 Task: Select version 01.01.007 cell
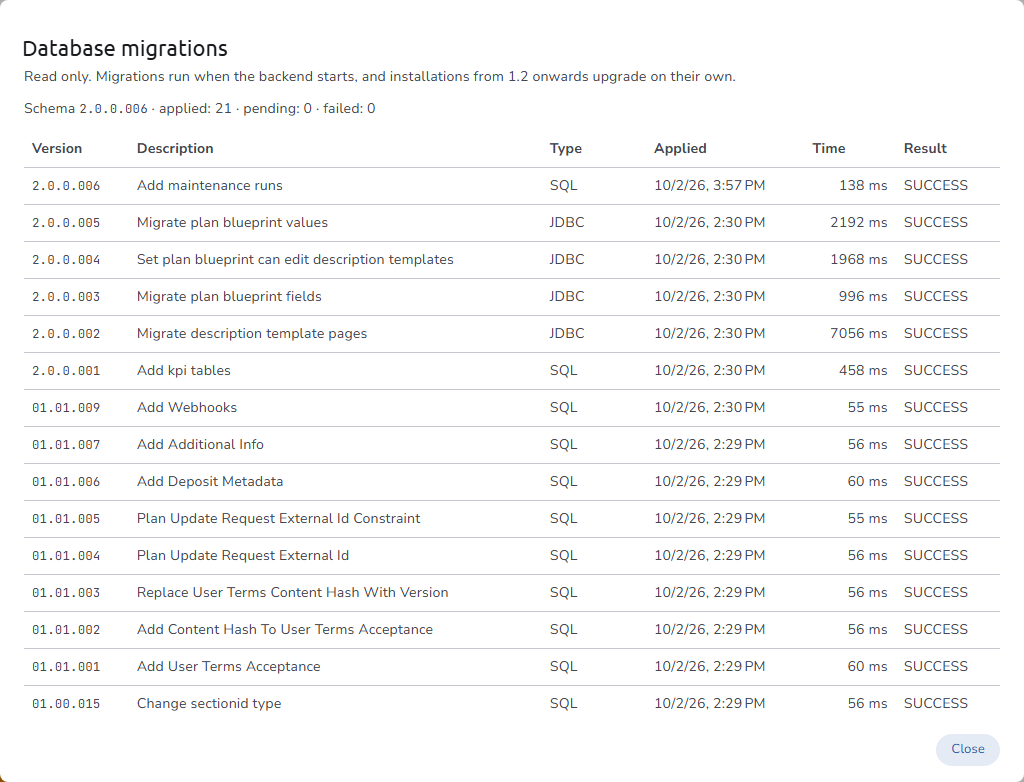click(x=66, y=445)
